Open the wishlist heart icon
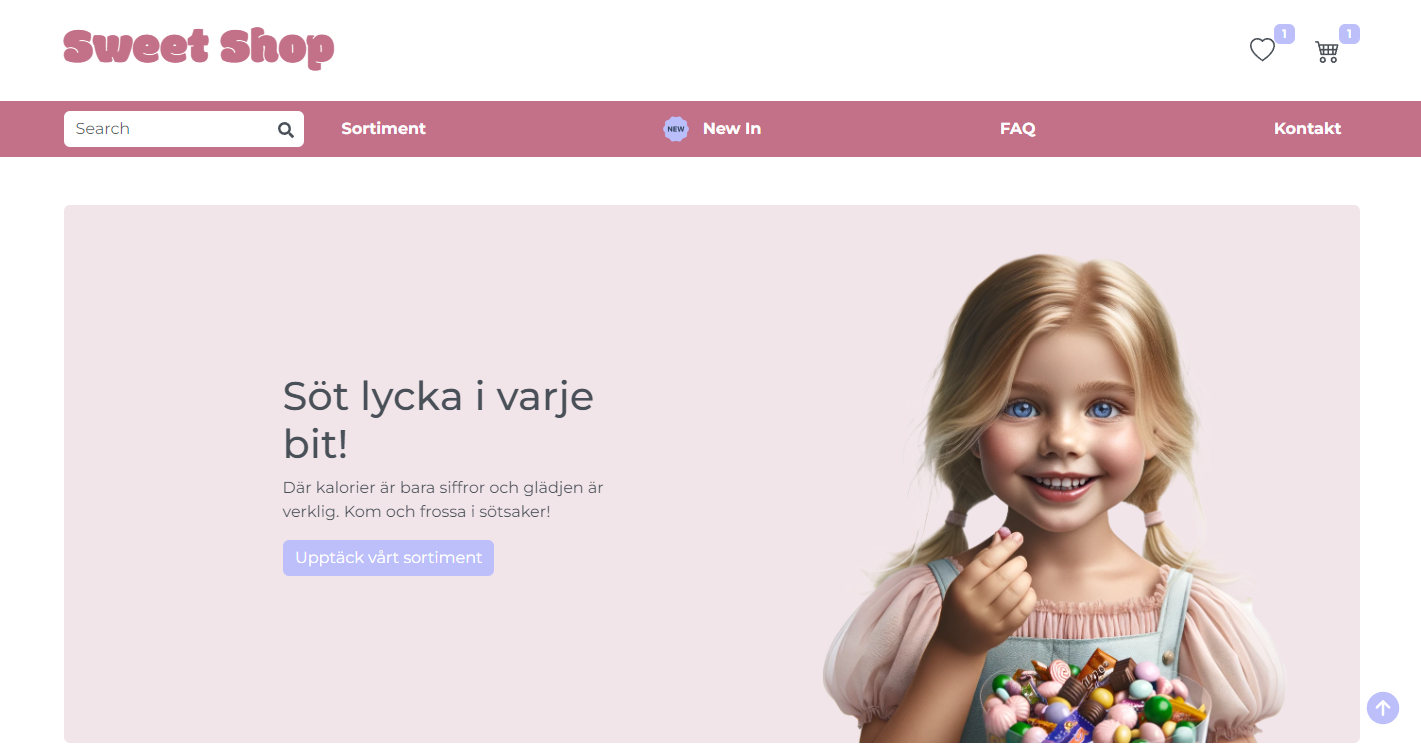Viewport: 1421px width, 748px height. 1262,50
